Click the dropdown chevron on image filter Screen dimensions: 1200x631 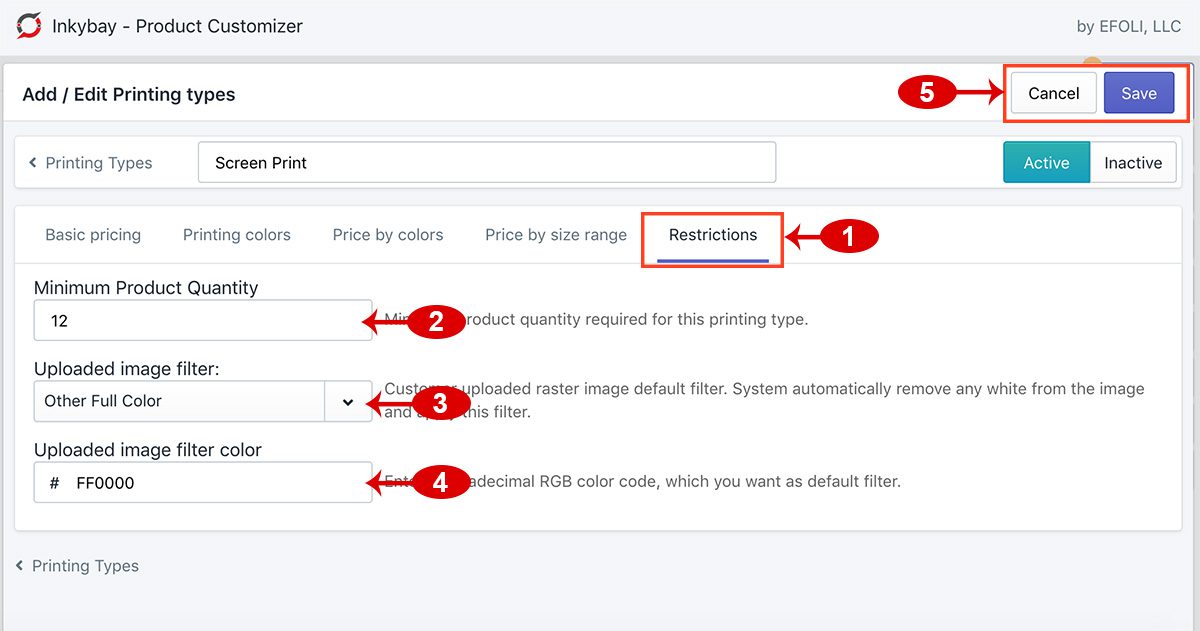point(348,401)
